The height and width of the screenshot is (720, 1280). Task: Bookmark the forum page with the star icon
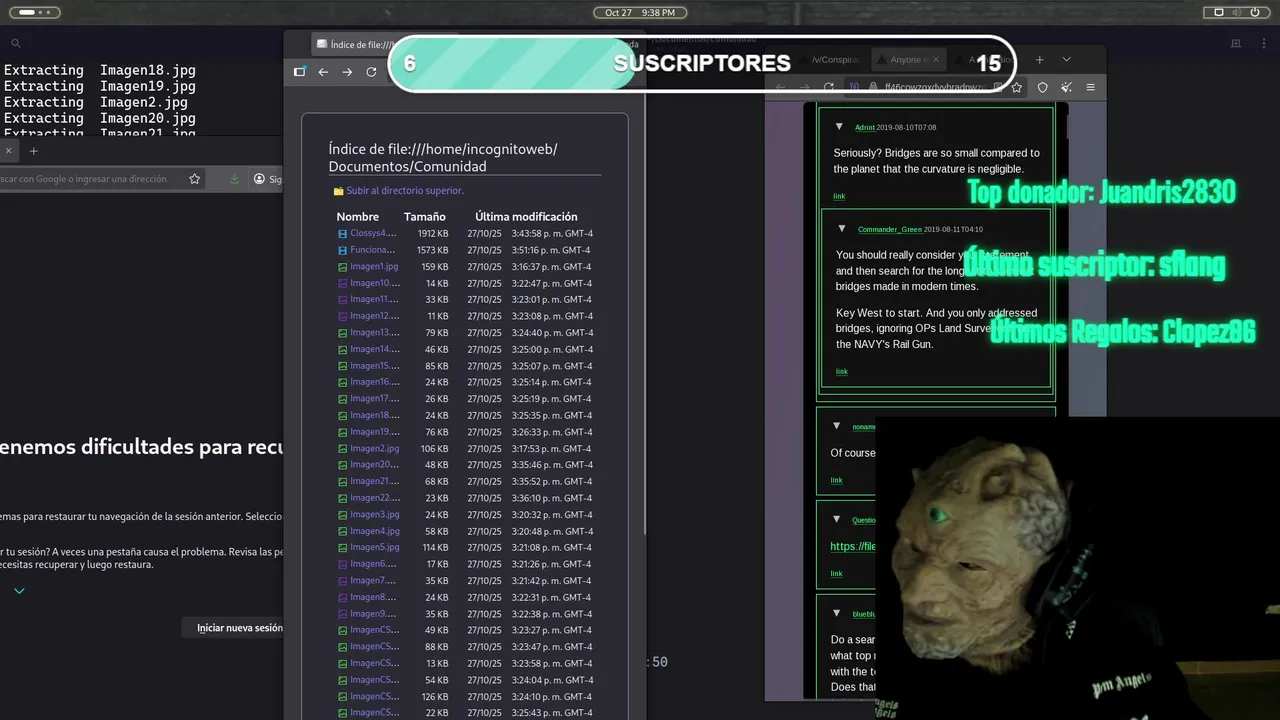(1017, 87)
